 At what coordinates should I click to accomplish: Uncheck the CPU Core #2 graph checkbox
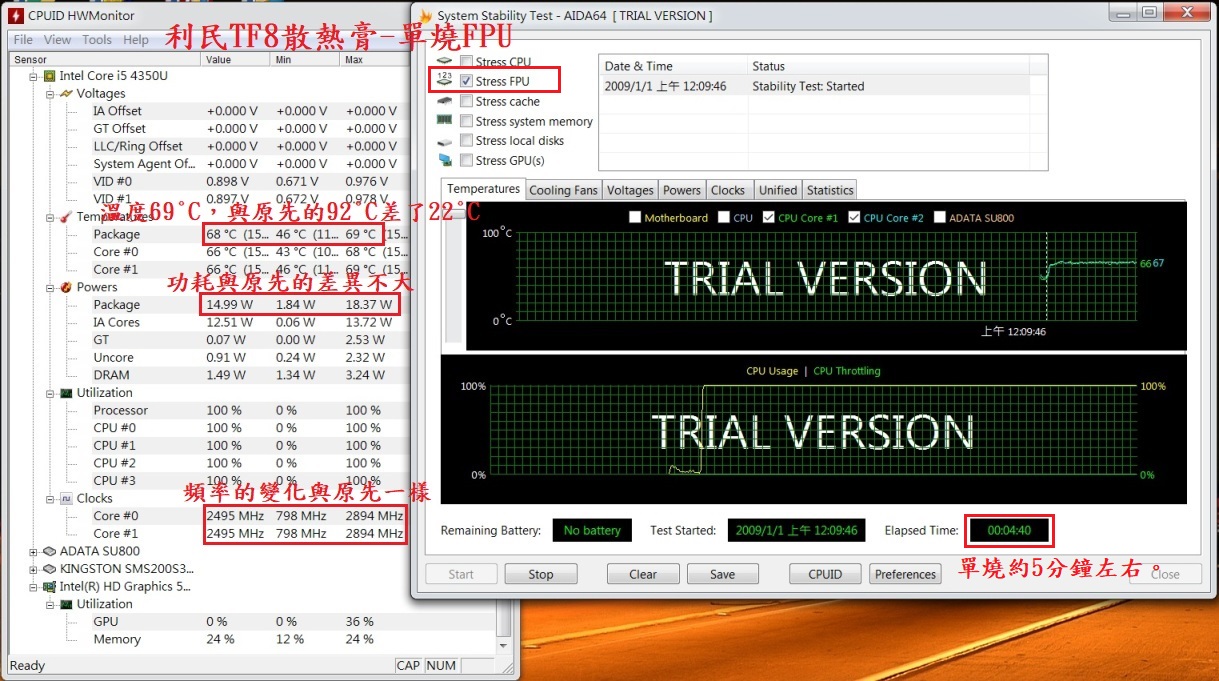(x=854, y=217)
